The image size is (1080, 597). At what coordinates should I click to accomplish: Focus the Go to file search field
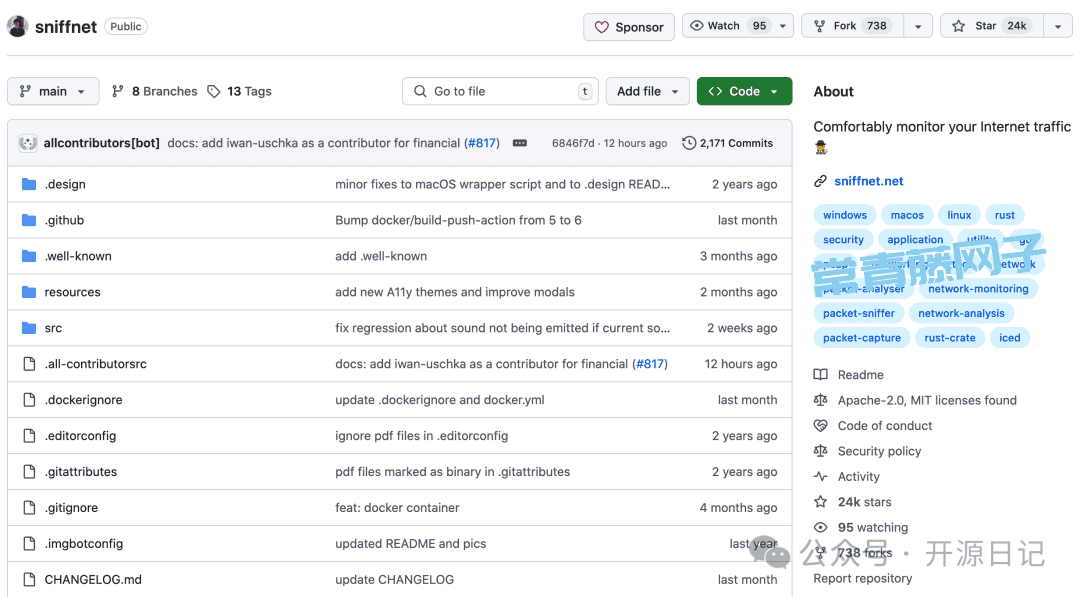[x=500, y=91]
